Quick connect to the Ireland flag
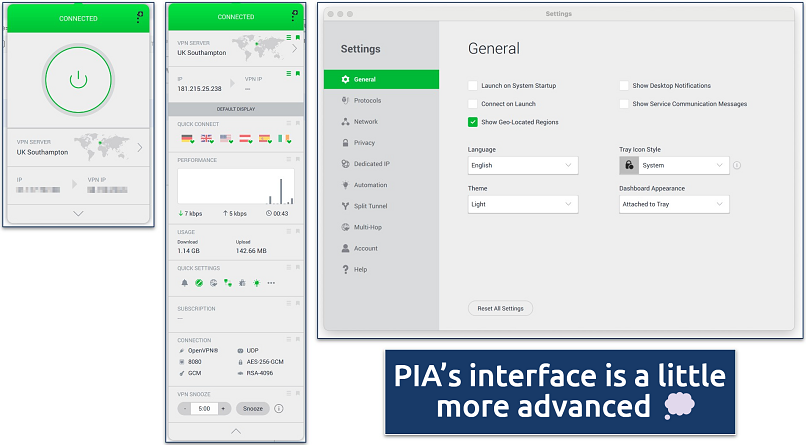 click(284, 139)
